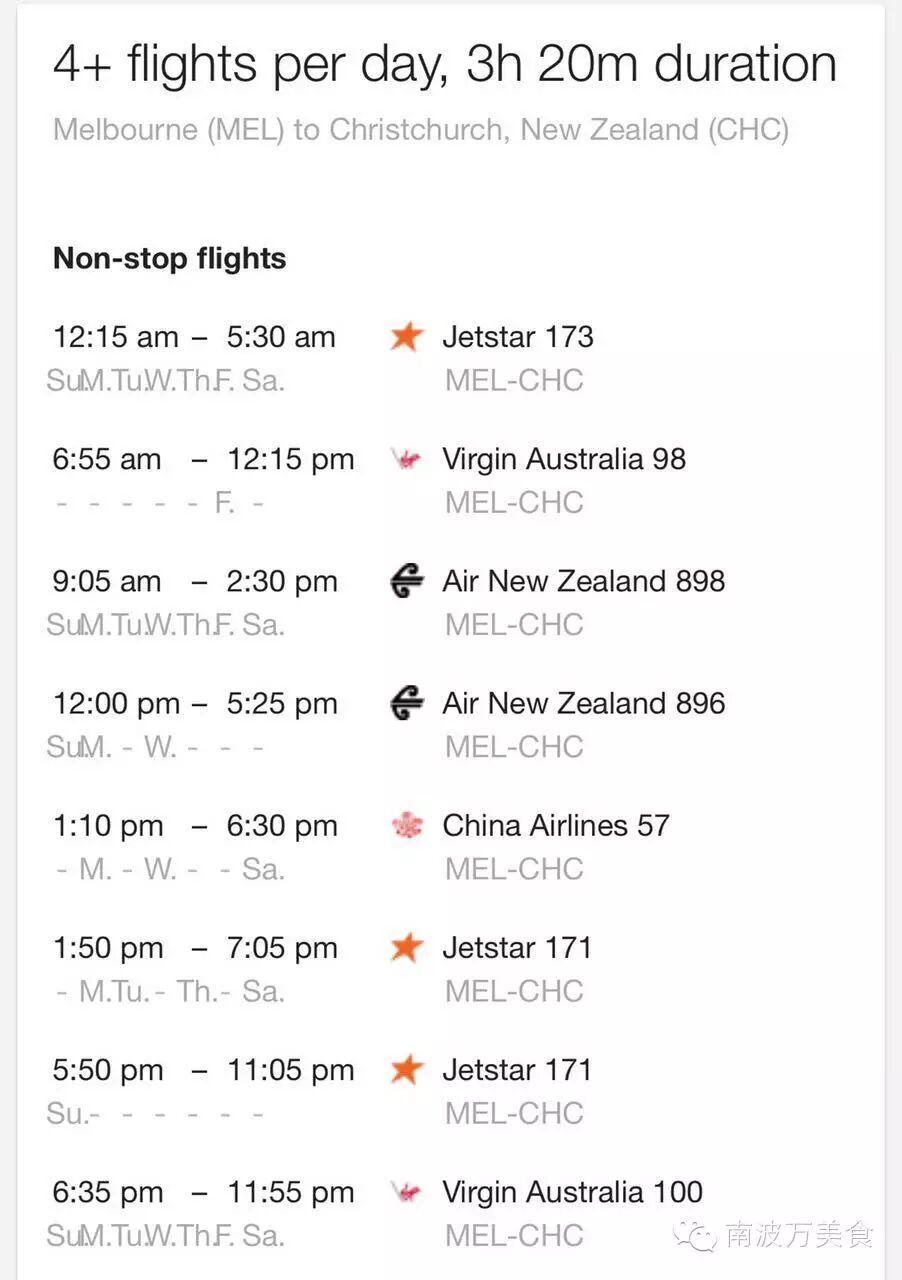Click the Air New Zealand 898 koru logo
This screenshot has width=902, height=1280.
point(406,581)
